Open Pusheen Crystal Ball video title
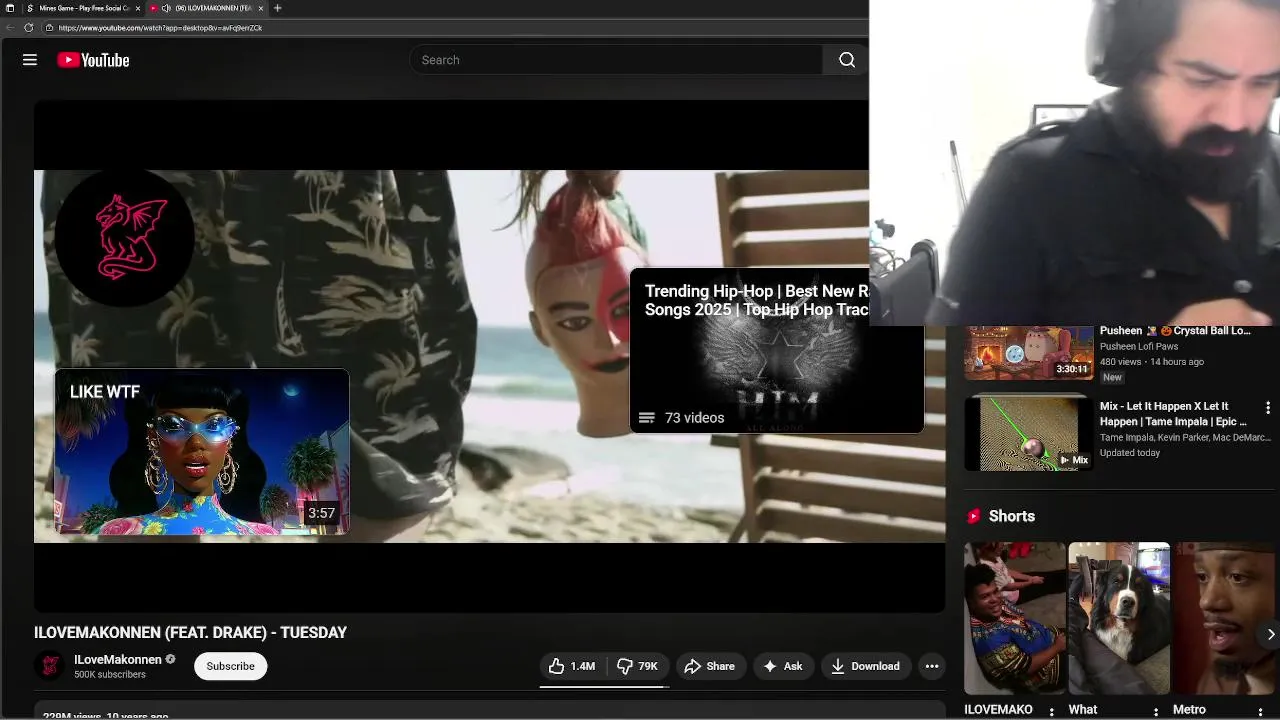The height and width of the screenshot is (720, 1280). pos(1175,331)
